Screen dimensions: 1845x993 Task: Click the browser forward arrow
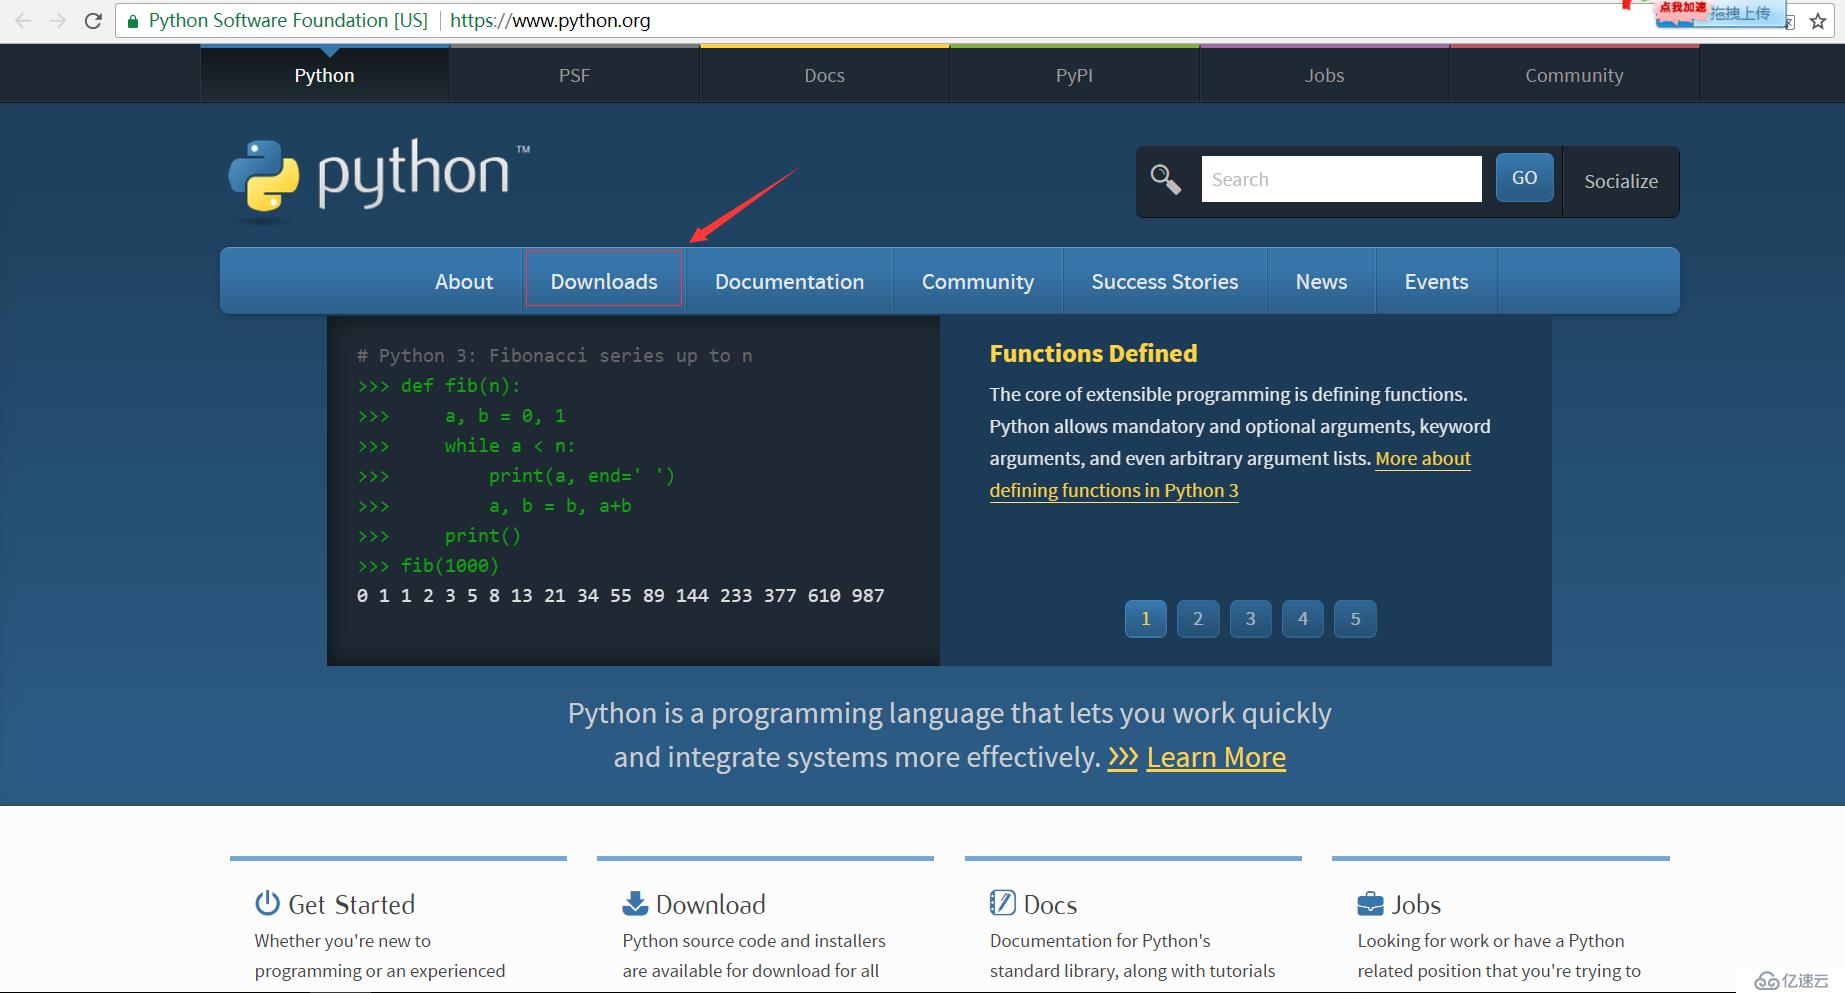coord(58,20)
